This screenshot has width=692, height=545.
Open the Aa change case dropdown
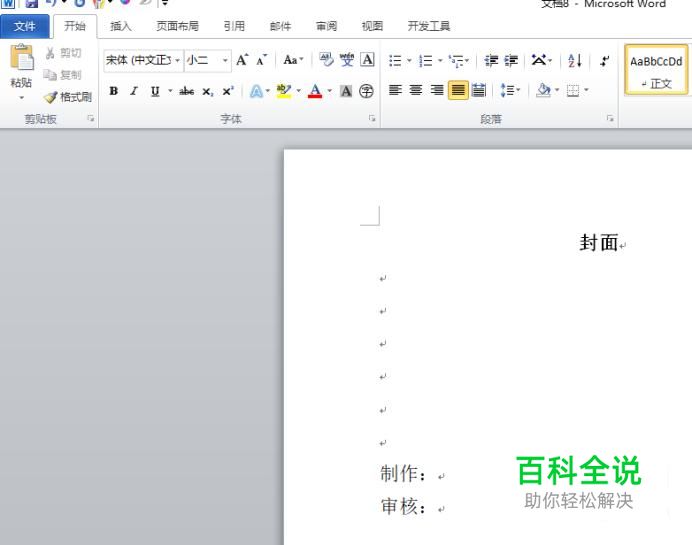click(x=293, y=60)
